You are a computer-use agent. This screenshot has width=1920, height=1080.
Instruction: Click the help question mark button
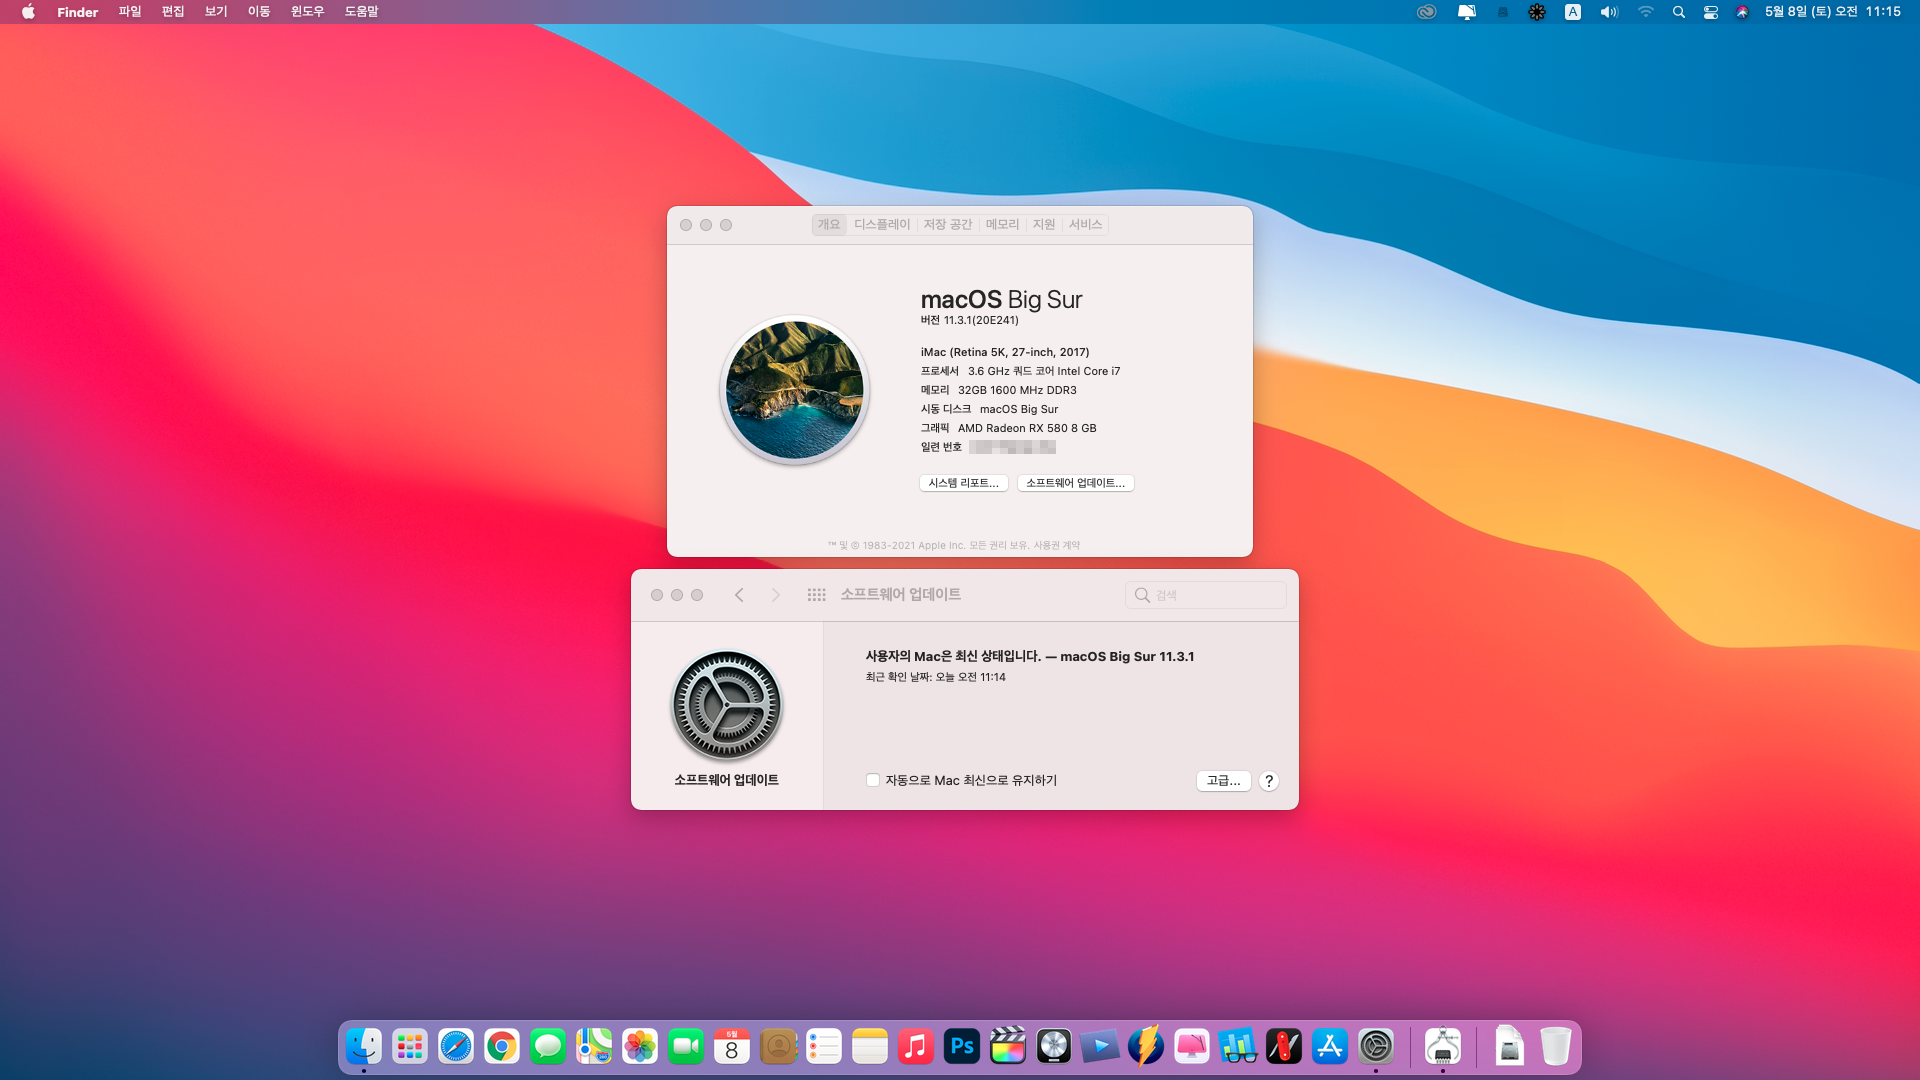[x=1269, y=781]
